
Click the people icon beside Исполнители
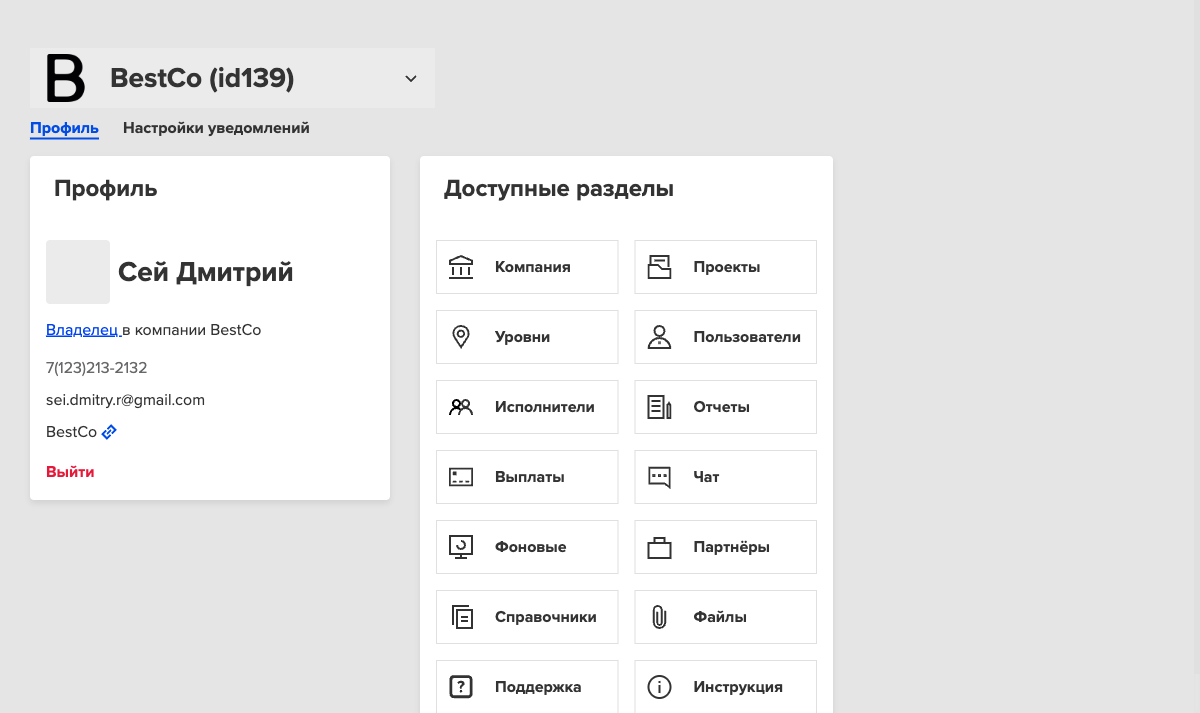[x=461, y=407]
